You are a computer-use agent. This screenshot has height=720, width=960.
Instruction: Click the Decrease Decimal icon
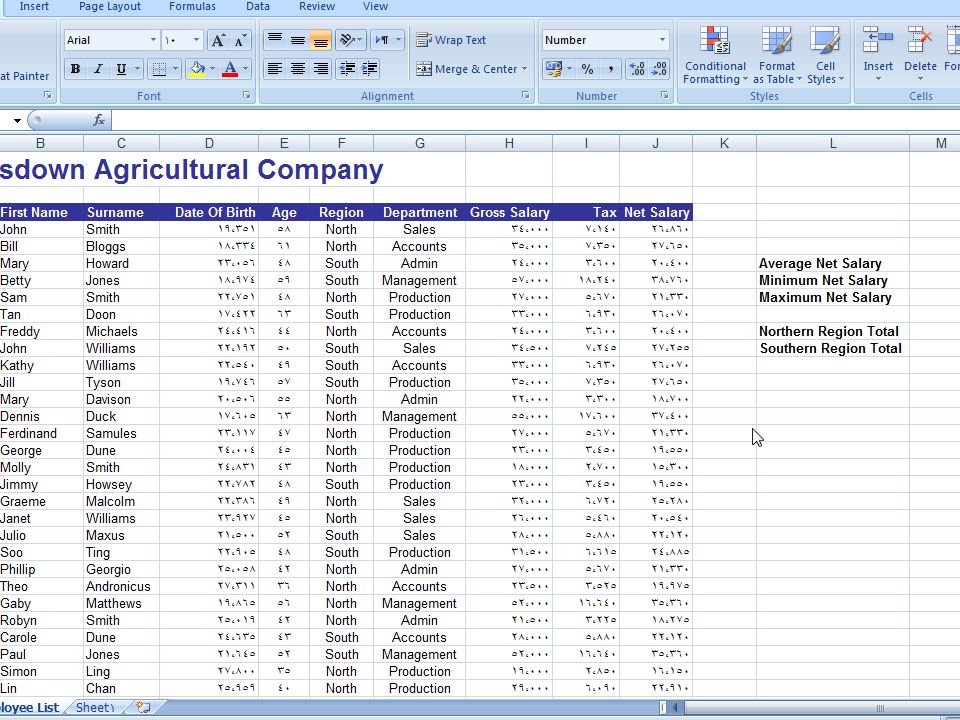click(x=659, y=69)
